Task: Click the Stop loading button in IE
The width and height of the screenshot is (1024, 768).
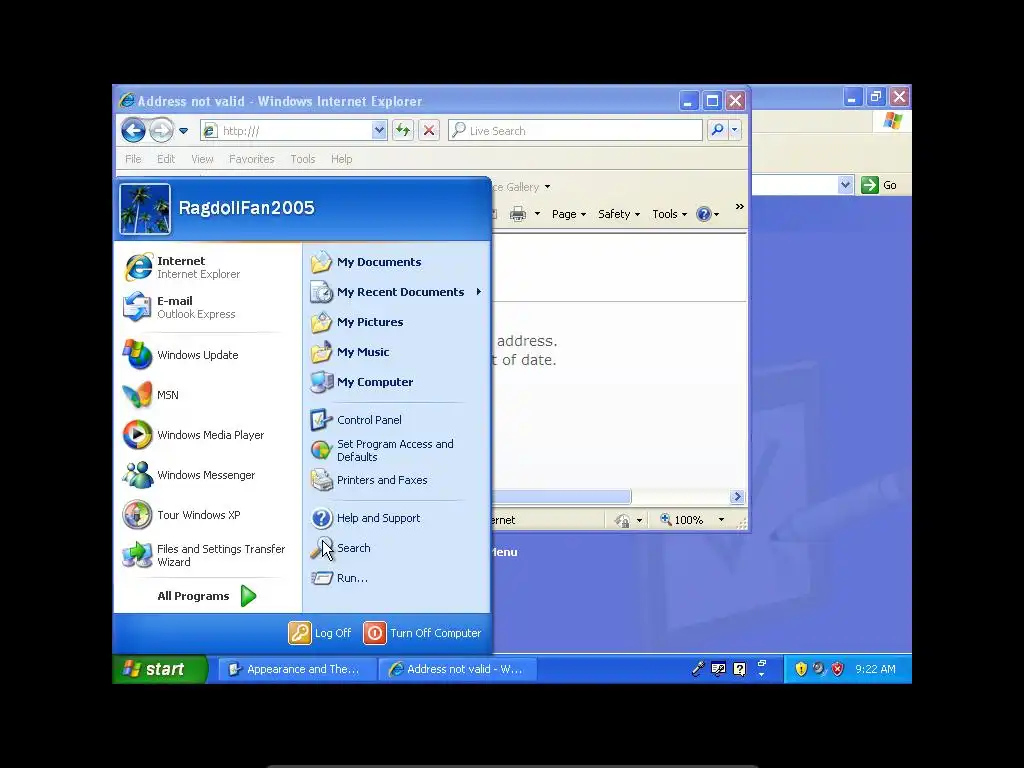Action: [x=429, y=131]
